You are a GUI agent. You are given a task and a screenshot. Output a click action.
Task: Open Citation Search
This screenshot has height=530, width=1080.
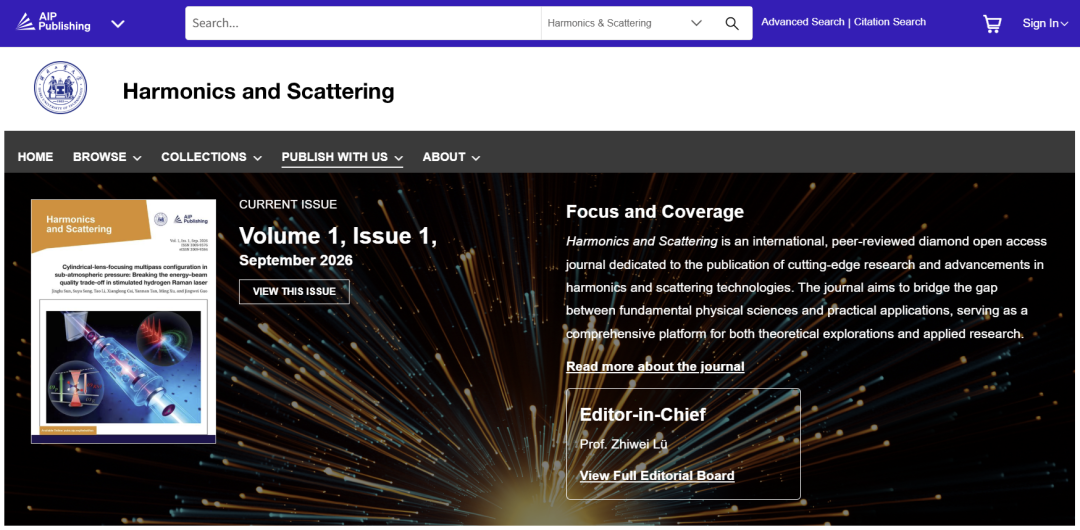pyautogui.click(x=890, y=22)
